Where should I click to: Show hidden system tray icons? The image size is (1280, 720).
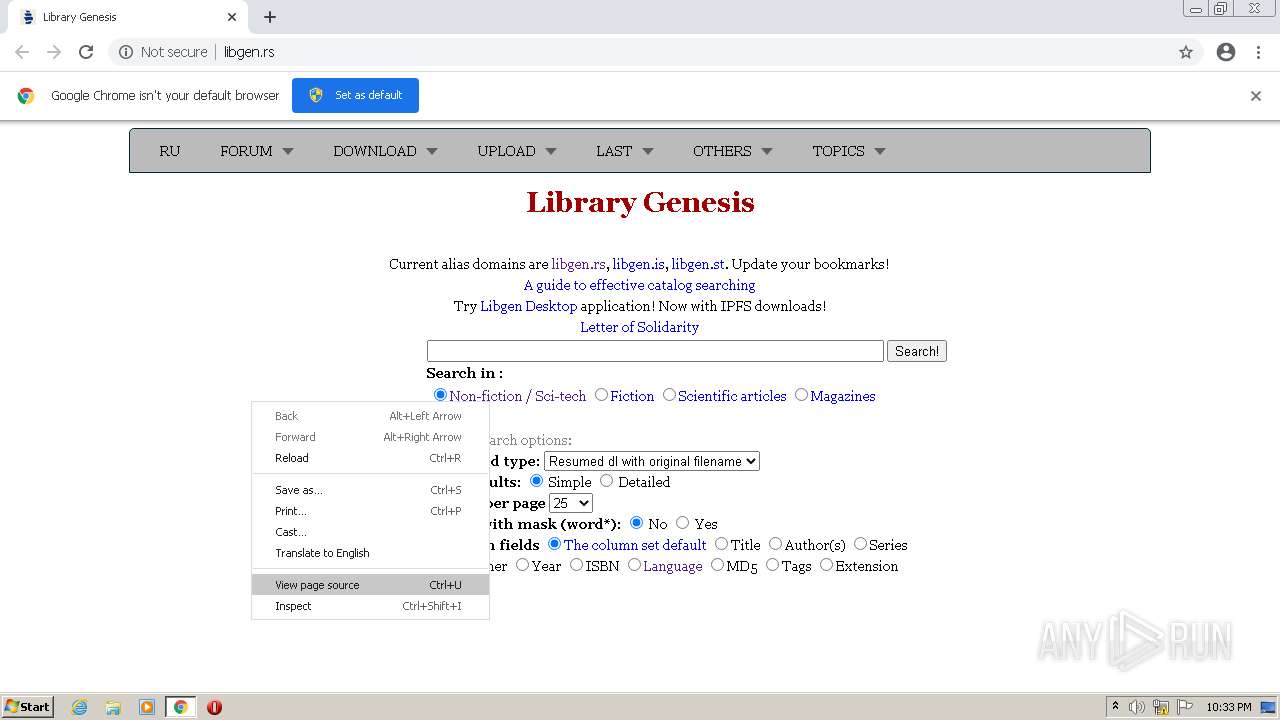coord(1115,707)
